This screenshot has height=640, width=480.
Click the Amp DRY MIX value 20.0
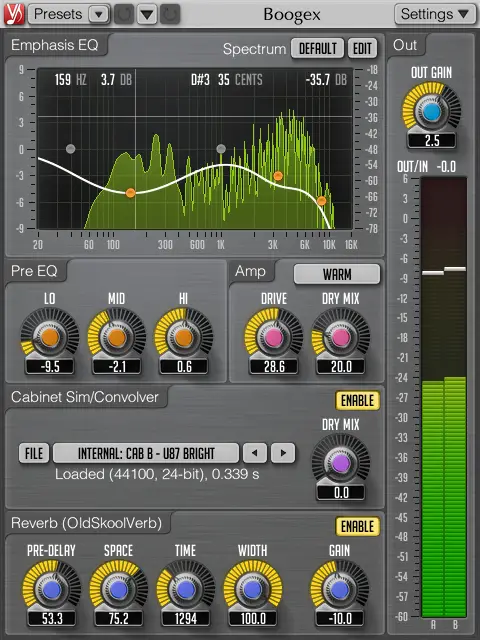coord(341,367)
